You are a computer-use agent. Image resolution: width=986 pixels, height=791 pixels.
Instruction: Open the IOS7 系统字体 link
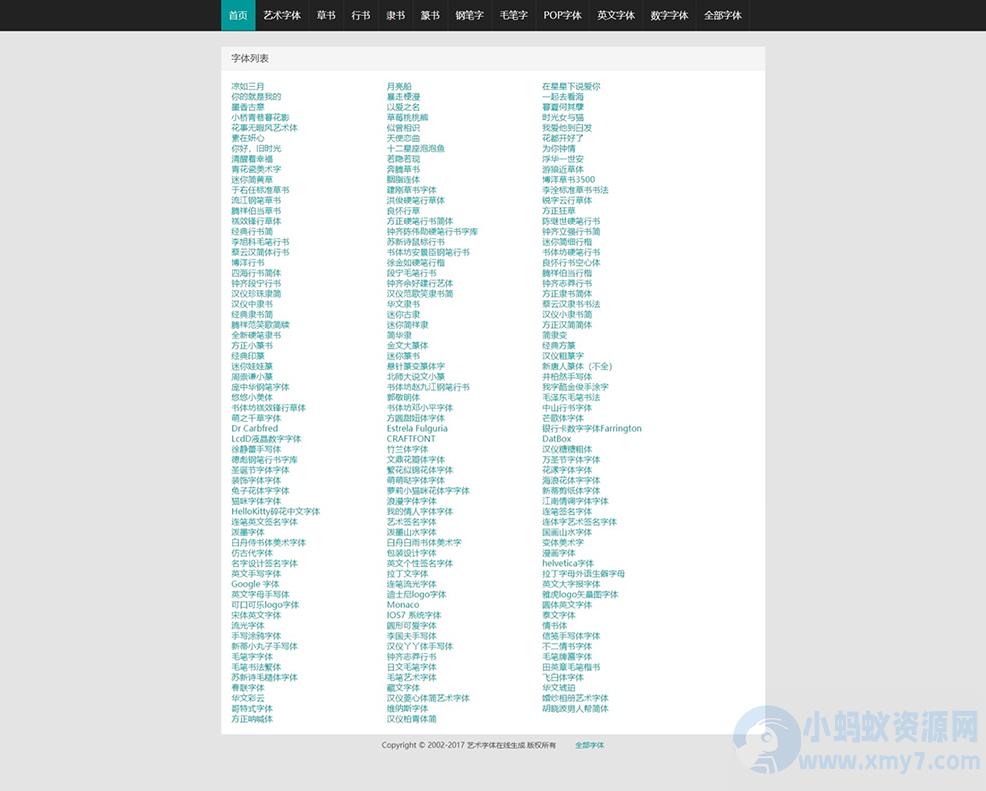click(414, 616)
